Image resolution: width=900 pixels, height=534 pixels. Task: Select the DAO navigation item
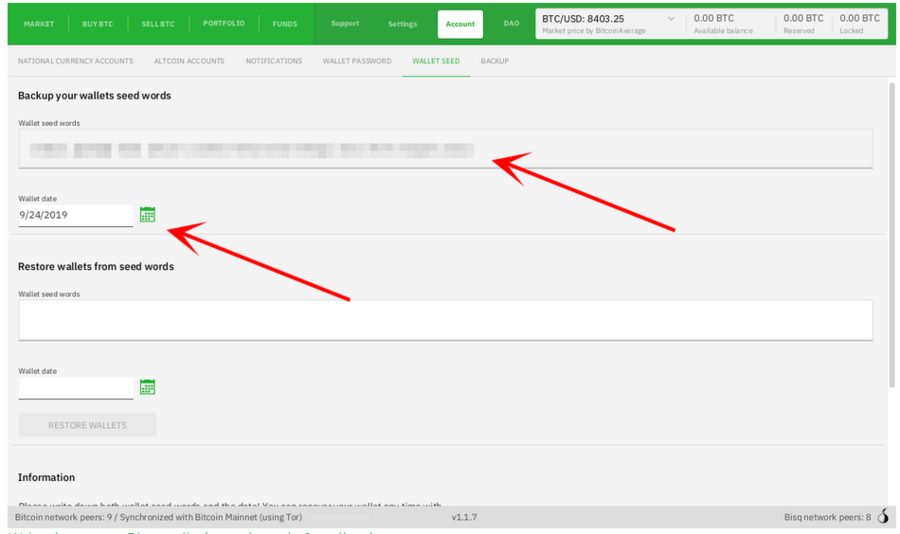point(511,24)
